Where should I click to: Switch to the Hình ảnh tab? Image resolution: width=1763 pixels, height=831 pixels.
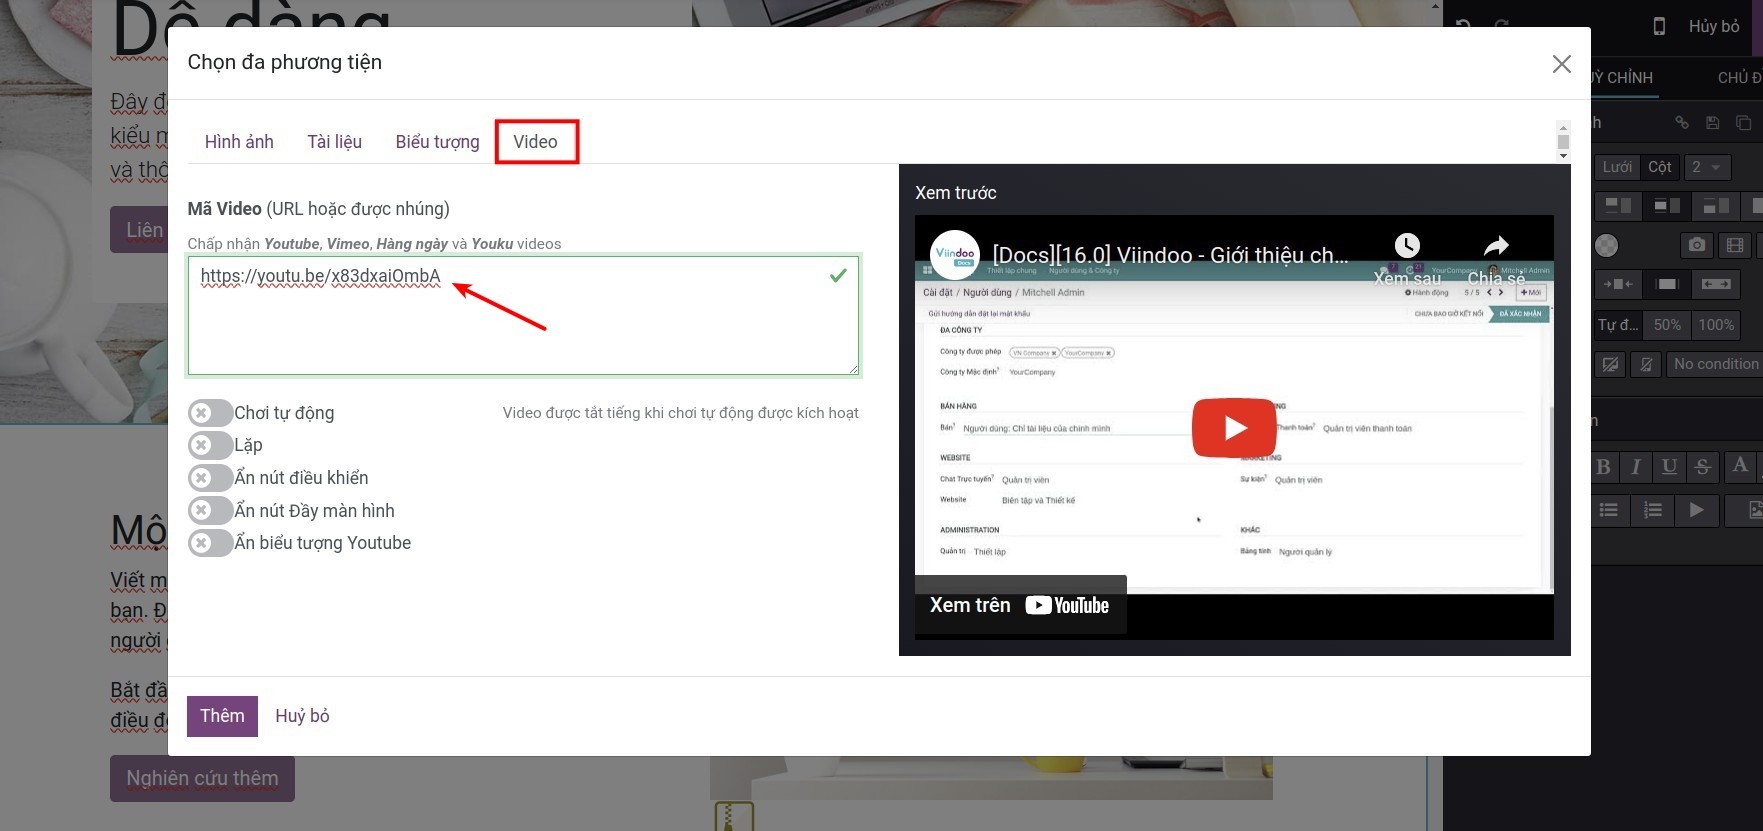pyautogui.click(x=239, y=142)
